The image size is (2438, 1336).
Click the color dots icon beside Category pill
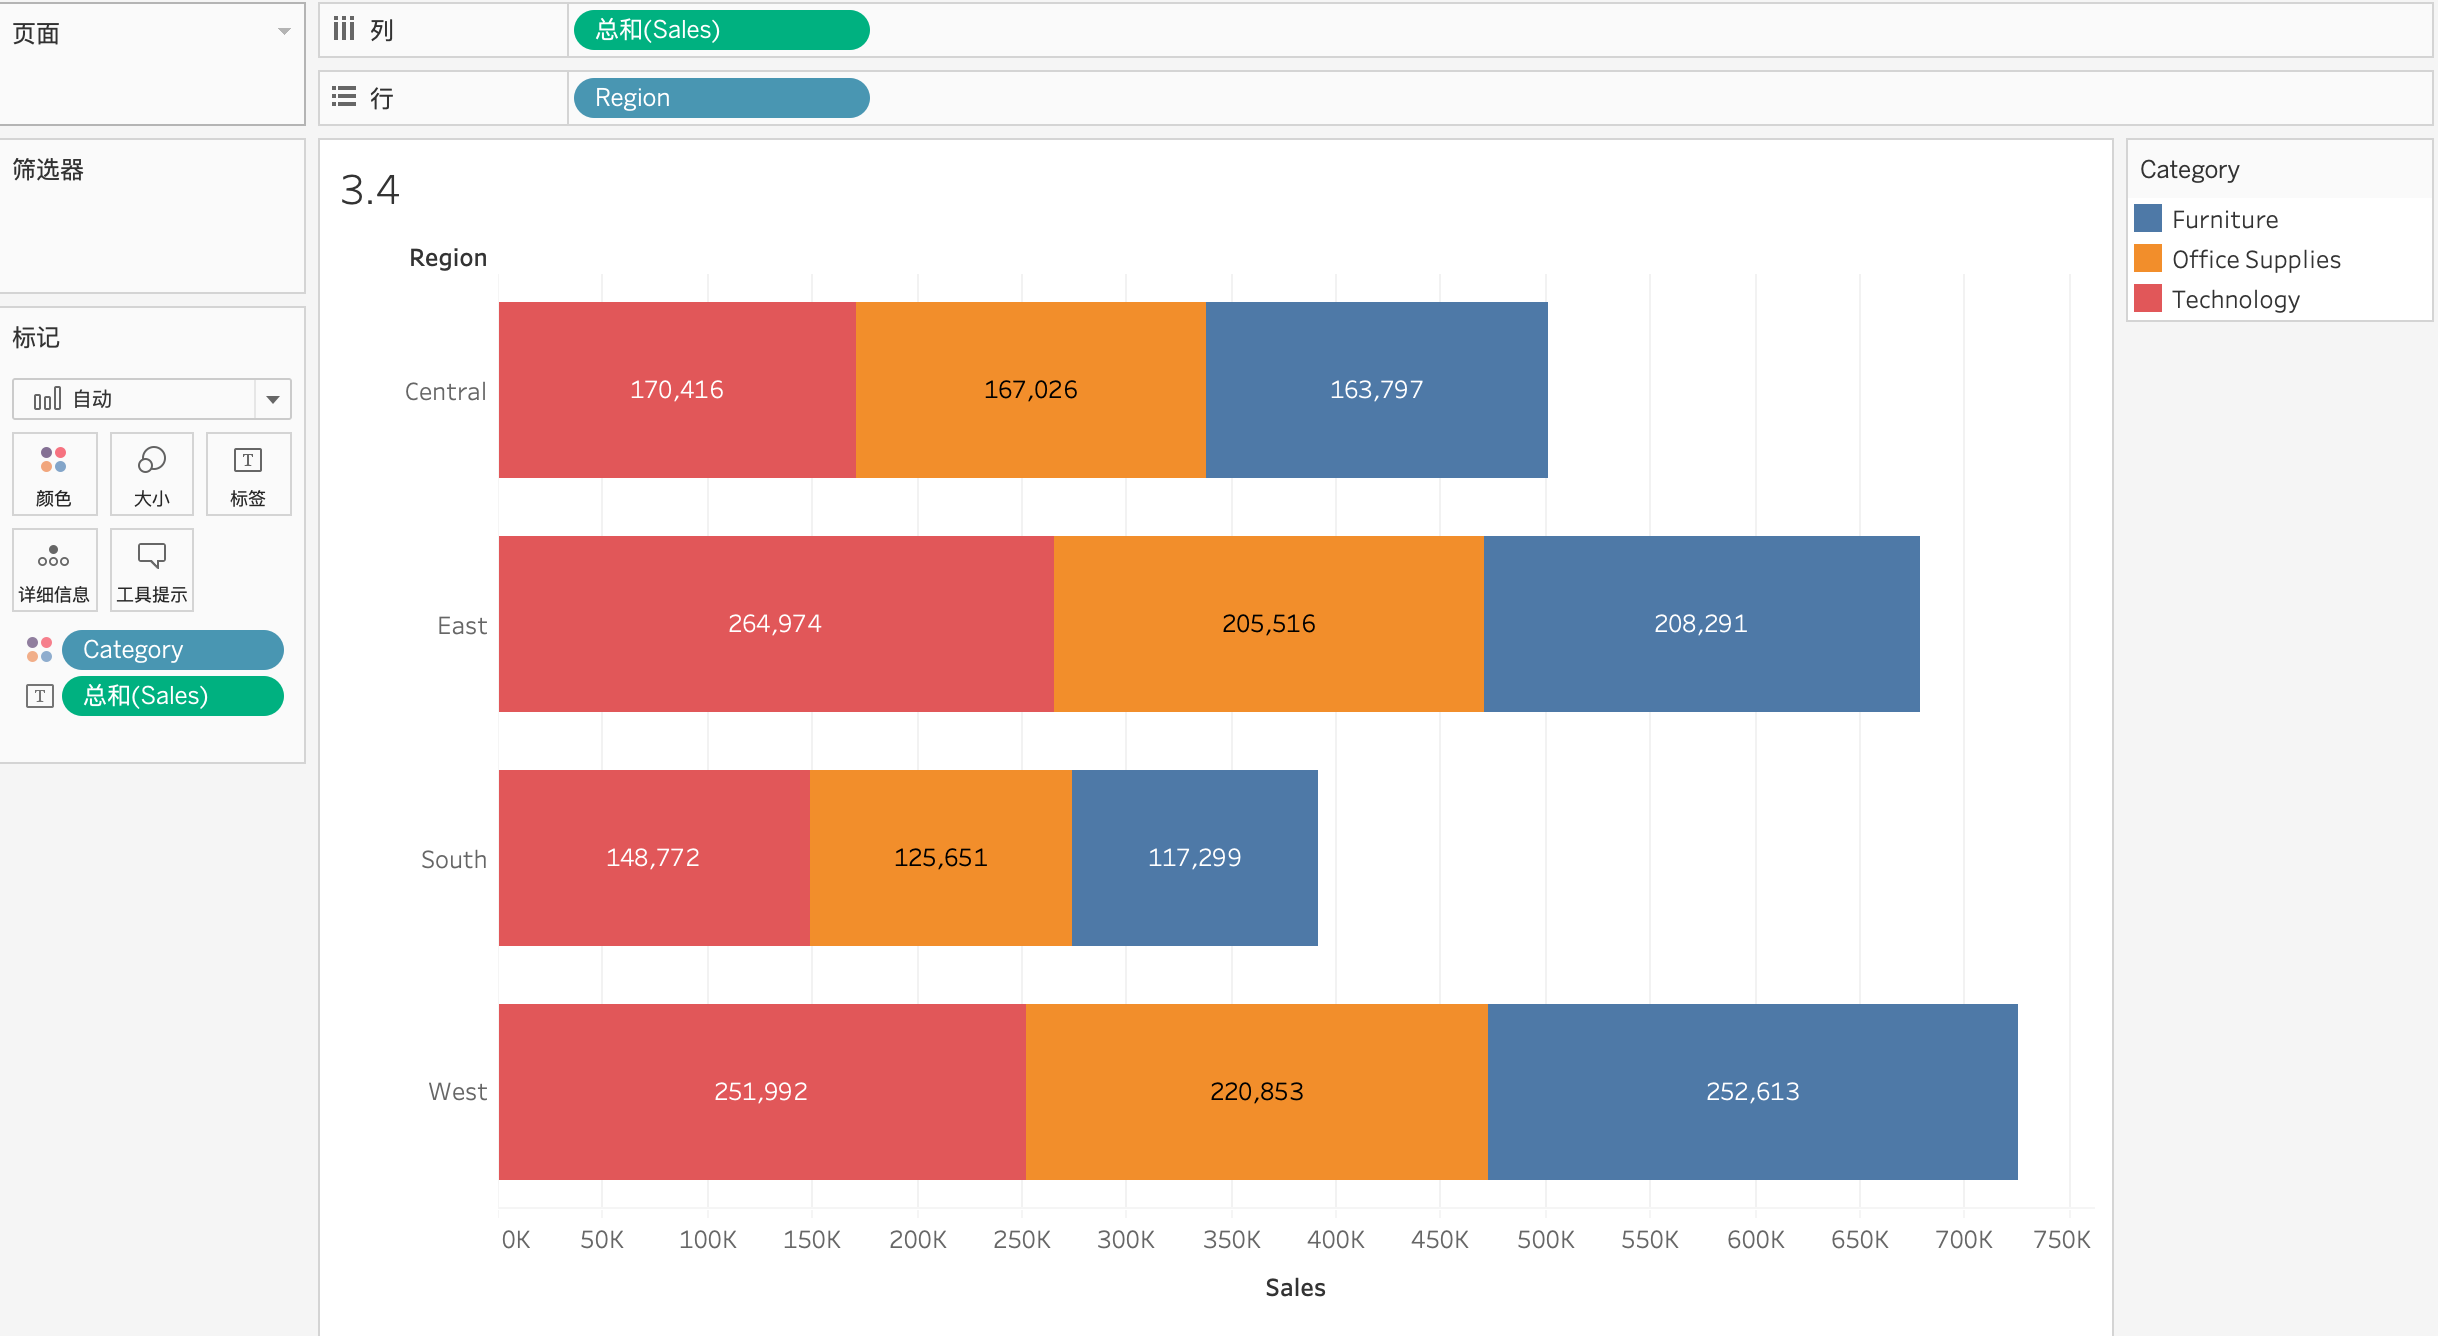[x=39, y=650]
